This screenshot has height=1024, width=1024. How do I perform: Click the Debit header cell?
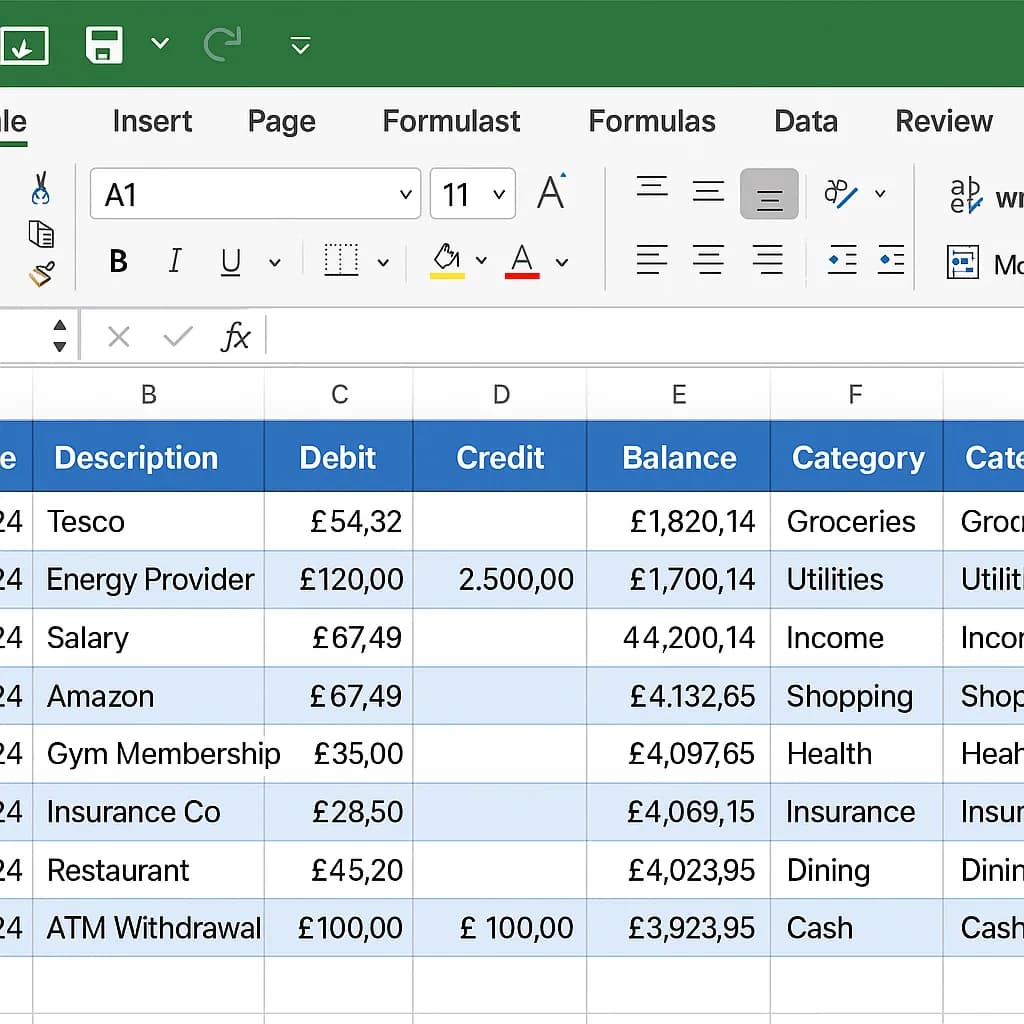coord(339,456)
